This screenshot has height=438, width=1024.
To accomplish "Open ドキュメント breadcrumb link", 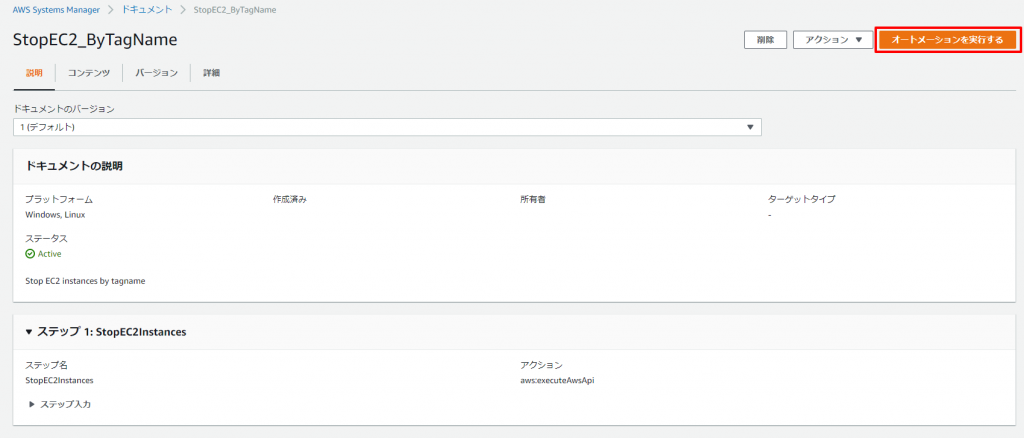I will (148, 10).
